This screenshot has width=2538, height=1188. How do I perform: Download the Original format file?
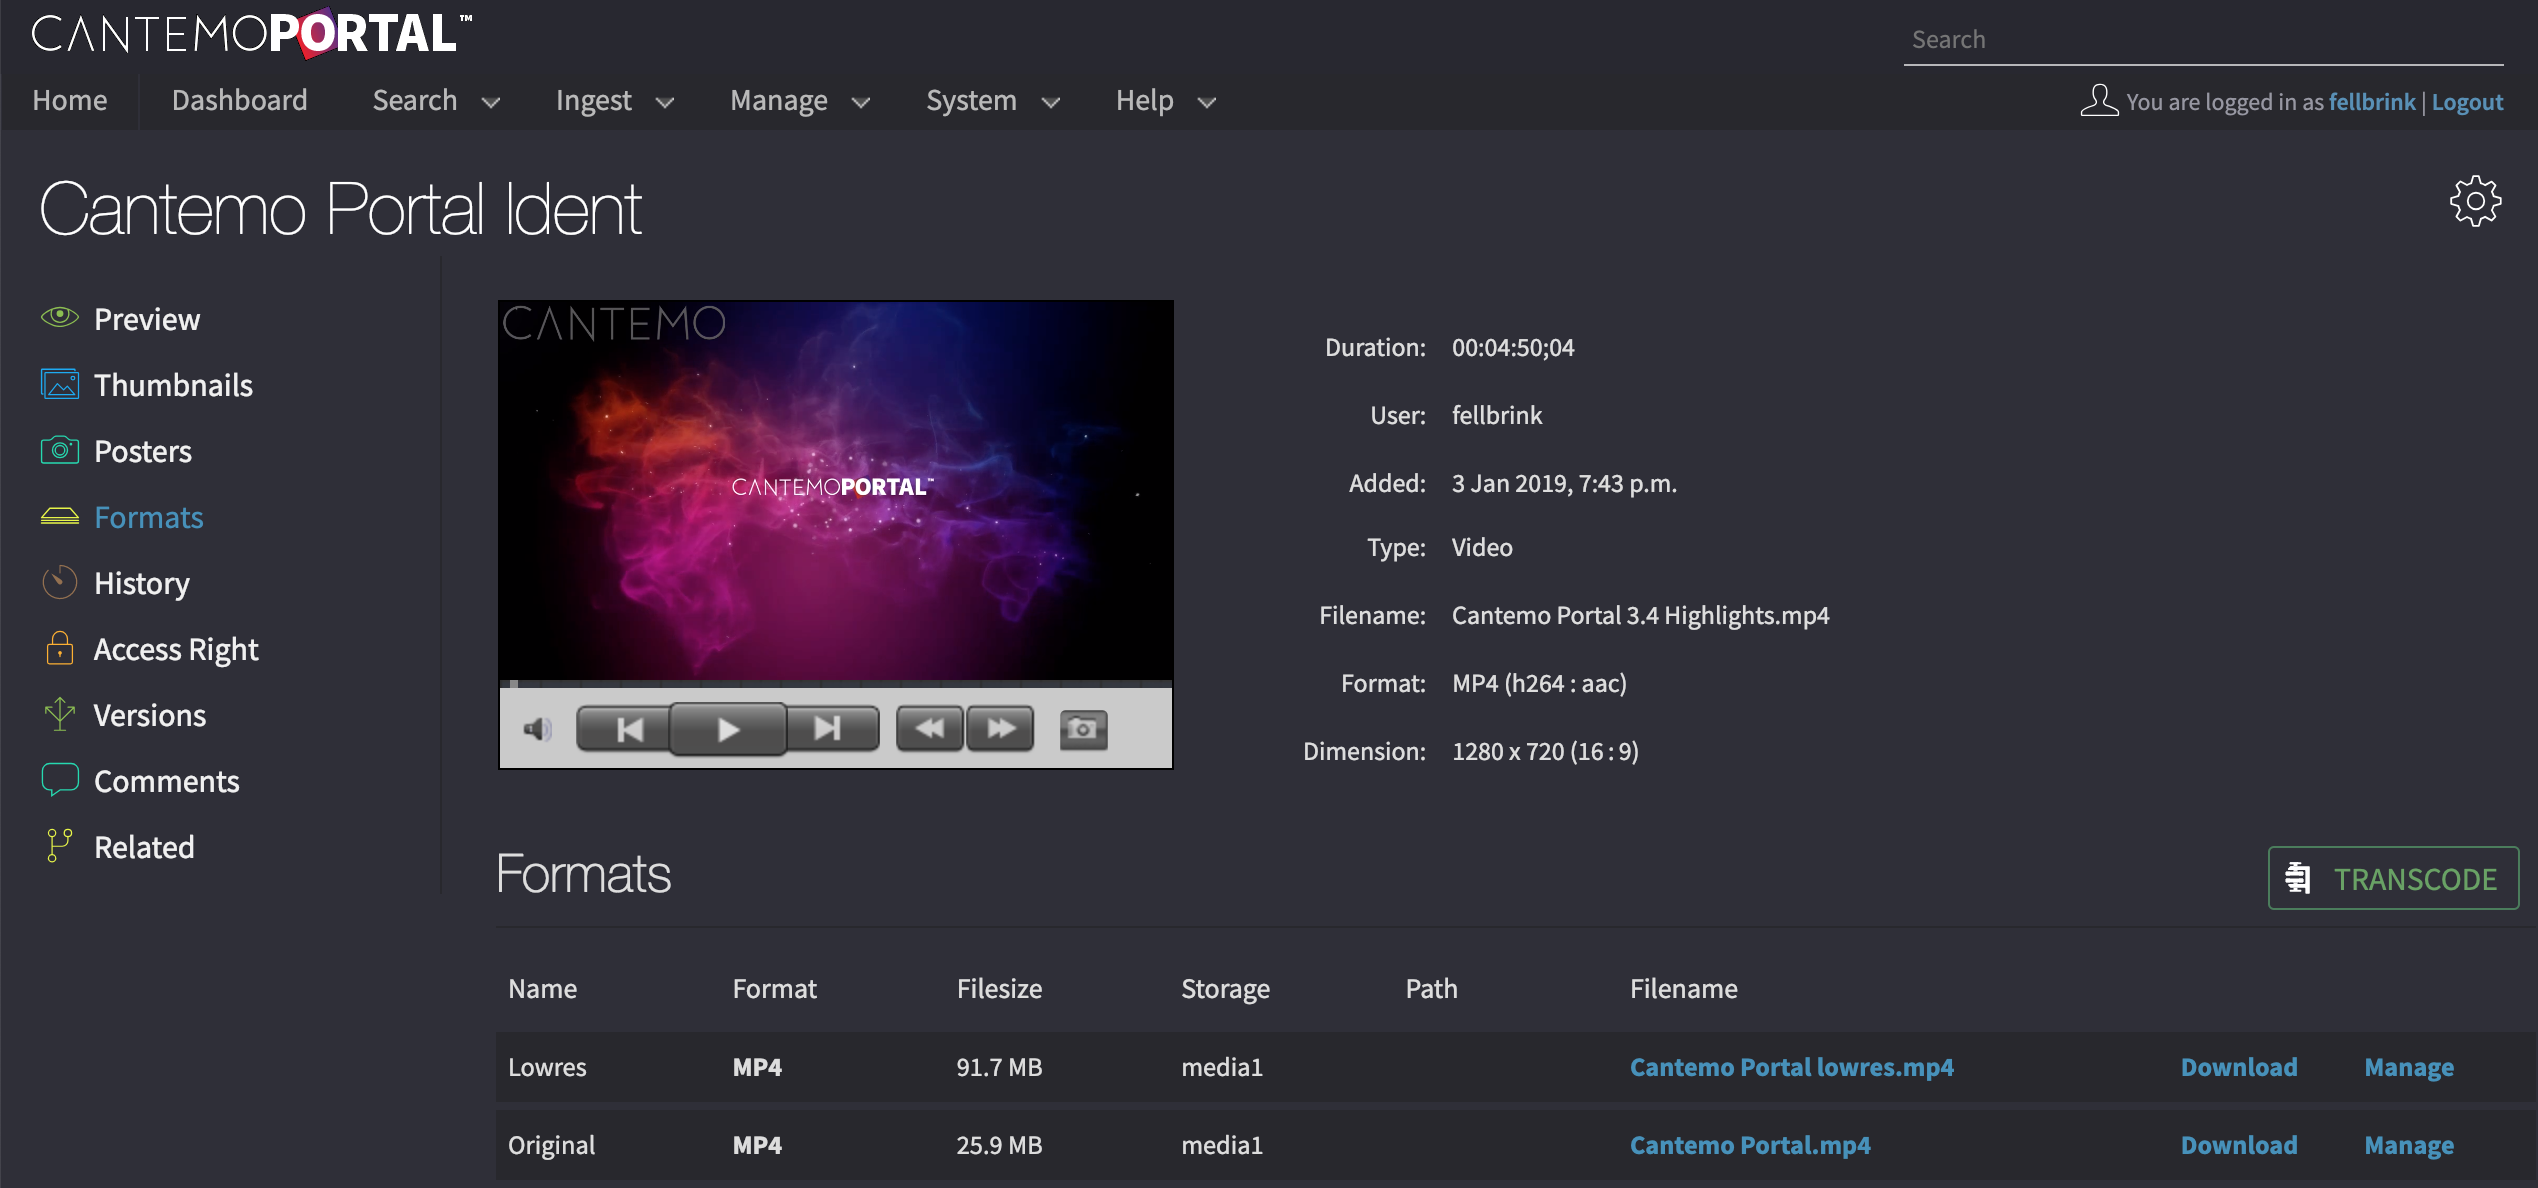(x=2239, y=1145)
